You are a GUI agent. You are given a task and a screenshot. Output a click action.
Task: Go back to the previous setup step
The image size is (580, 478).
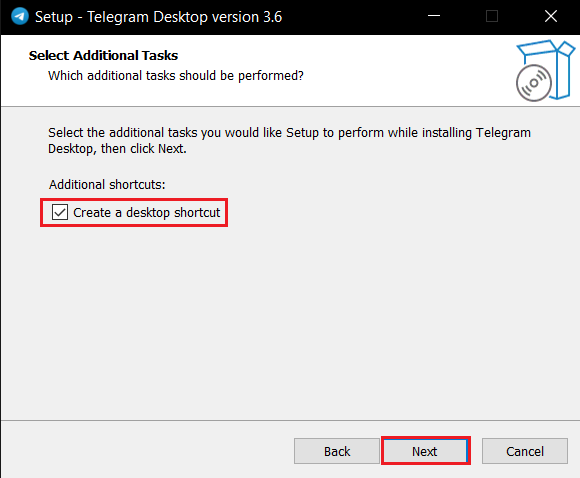pyautogui.click(x=337, y=451)
